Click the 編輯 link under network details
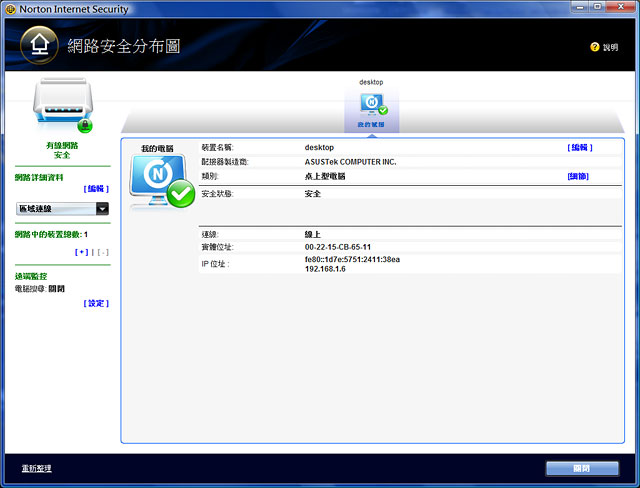This screenshot has width=640, height=488. (x=96, y=189)
